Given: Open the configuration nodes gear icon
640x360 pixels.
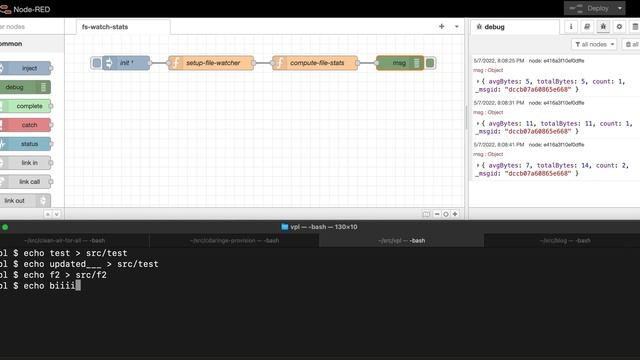Looking at the screenshot, I should [619, 27].
